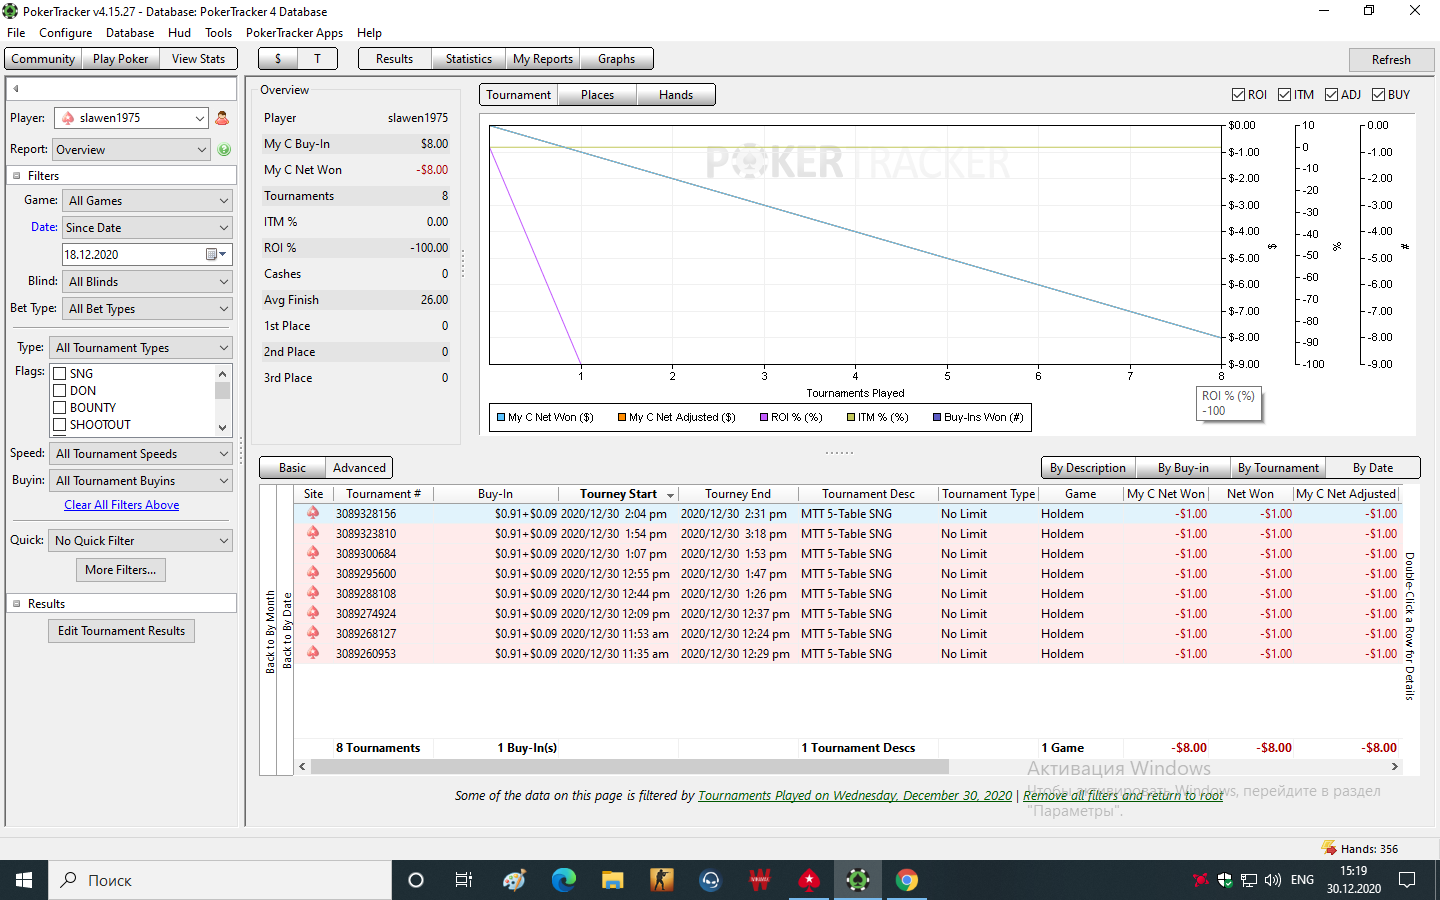Click the site icon for tournament 3089295600
This screenshot has width=1440, height=900.
pyautogui.click(x=313, y=573)
